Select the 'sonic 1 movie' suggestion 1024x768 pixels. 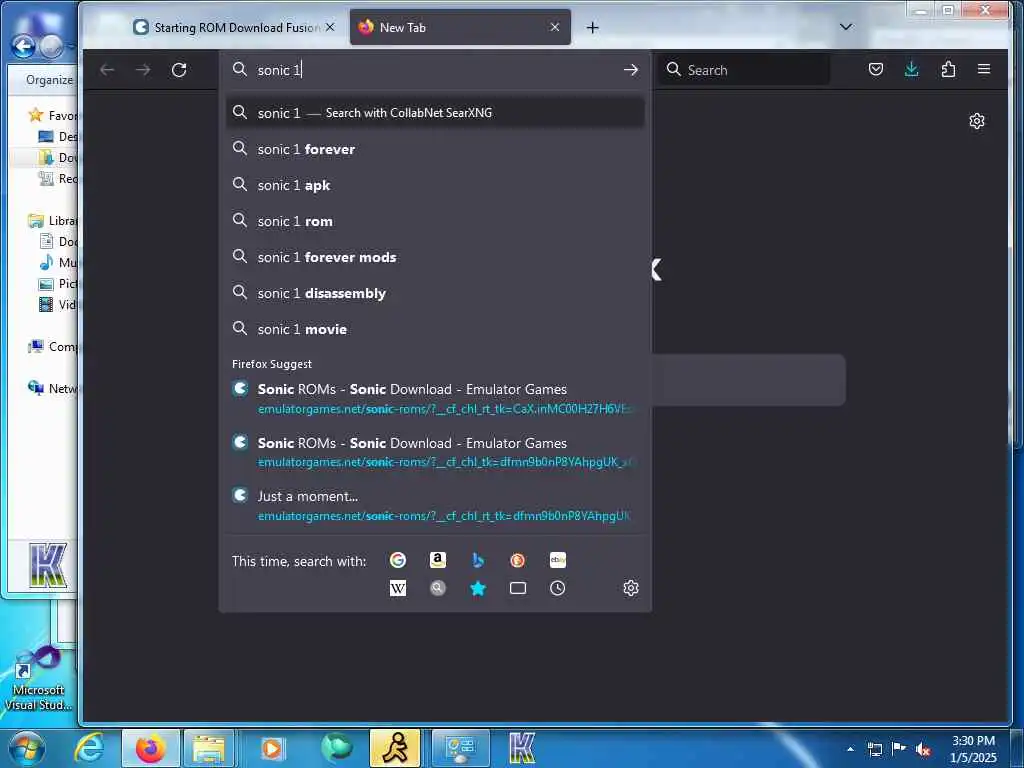[x=435, y=329]
